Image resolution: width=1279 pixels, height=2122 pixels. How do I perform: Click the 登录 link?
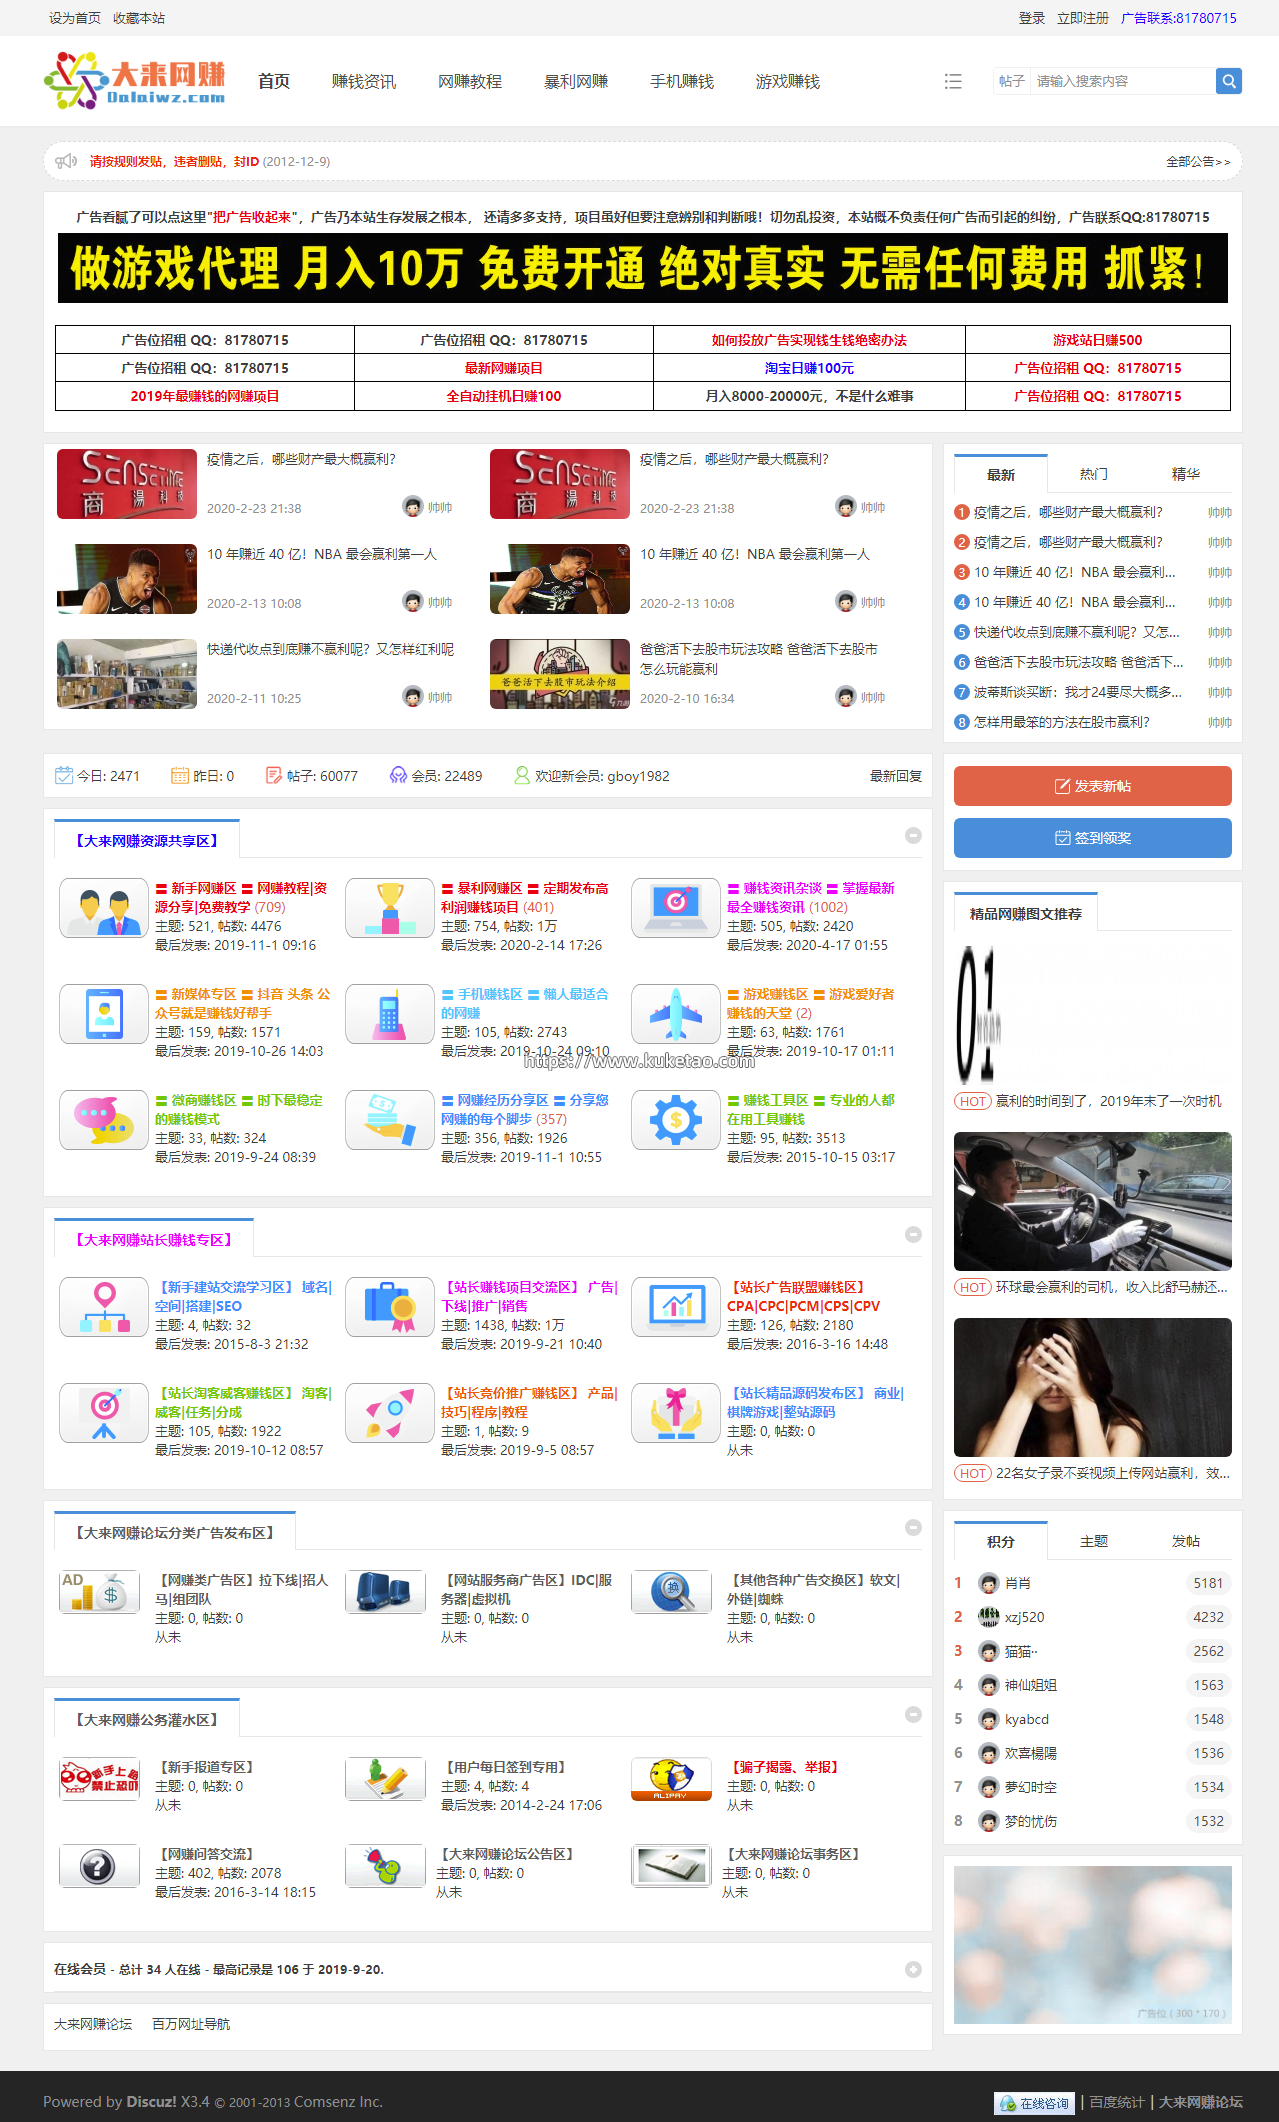coord(1032,18)
